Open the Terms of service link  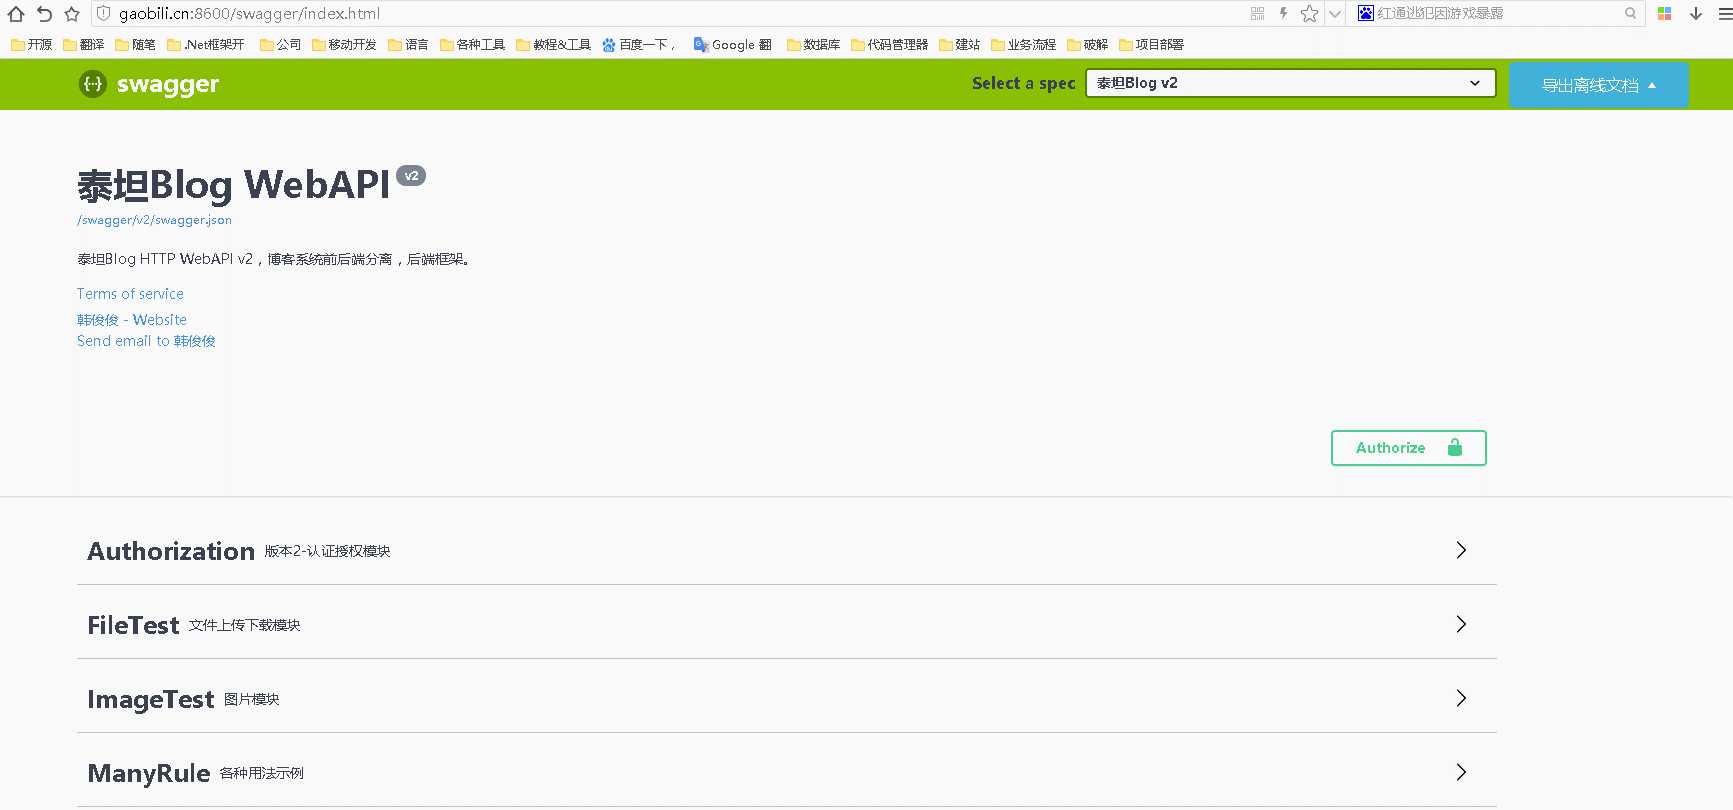tap(130, 294)
